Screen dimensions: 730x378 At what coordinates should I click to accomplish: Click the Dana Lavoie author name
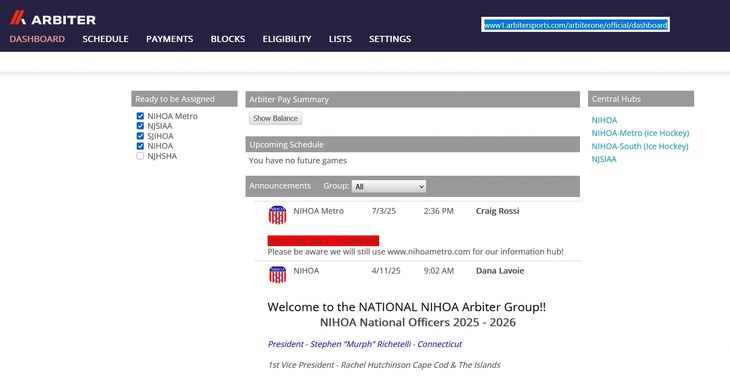pos(500,271)
